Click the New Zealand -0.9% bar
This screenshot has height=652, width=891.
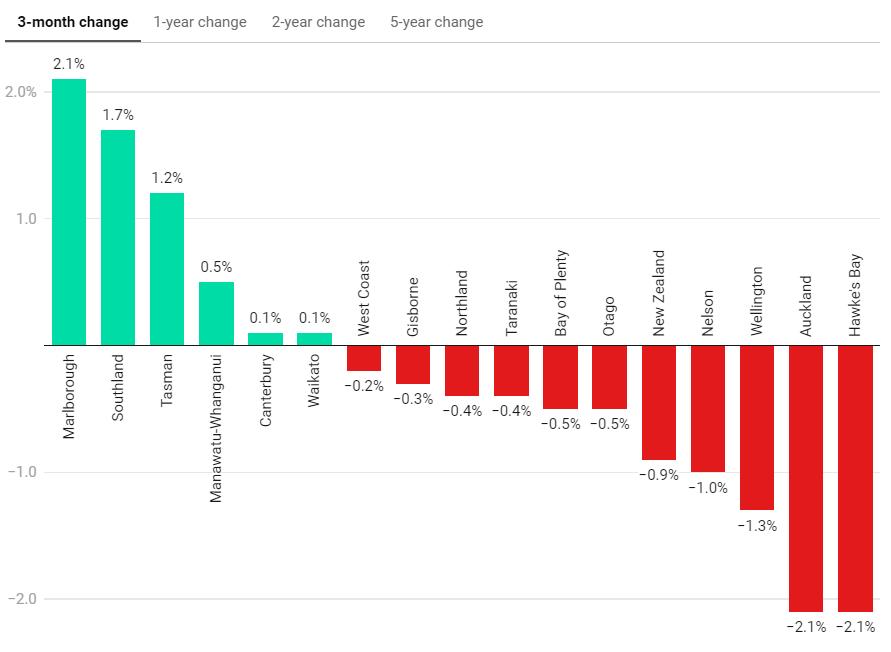click(659, 402)
